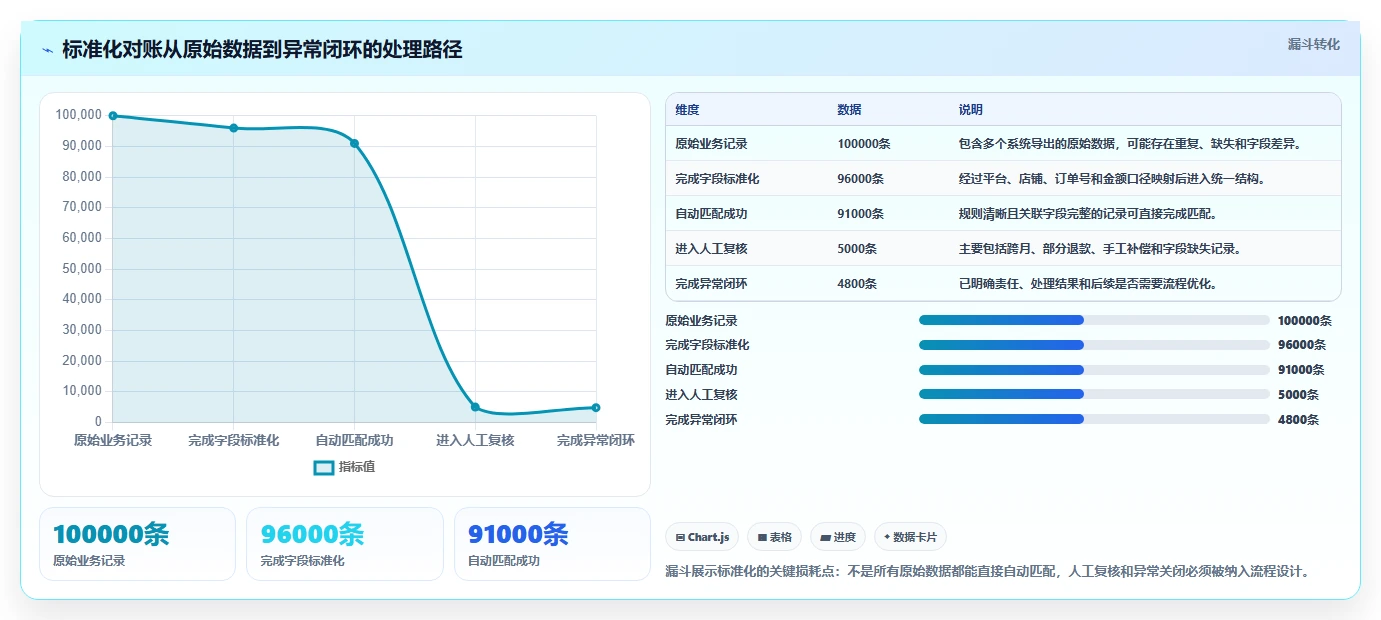Click the 说明 column header
This screenshot has width=1381, height=620.
coord(970,110)
